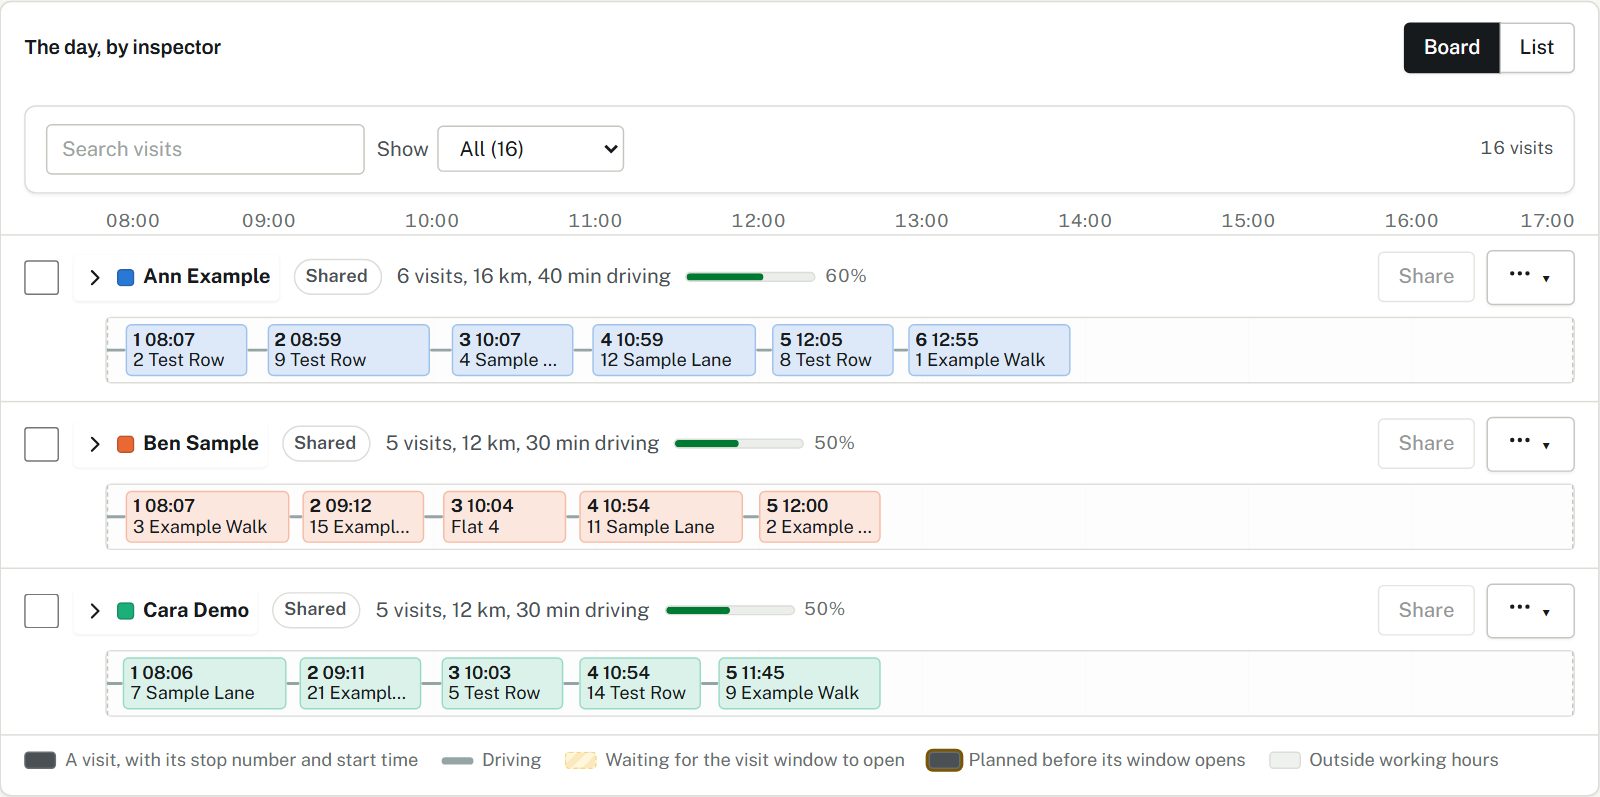Select the checkbox for Ben Sample
1600x797 pixels.
42,444
